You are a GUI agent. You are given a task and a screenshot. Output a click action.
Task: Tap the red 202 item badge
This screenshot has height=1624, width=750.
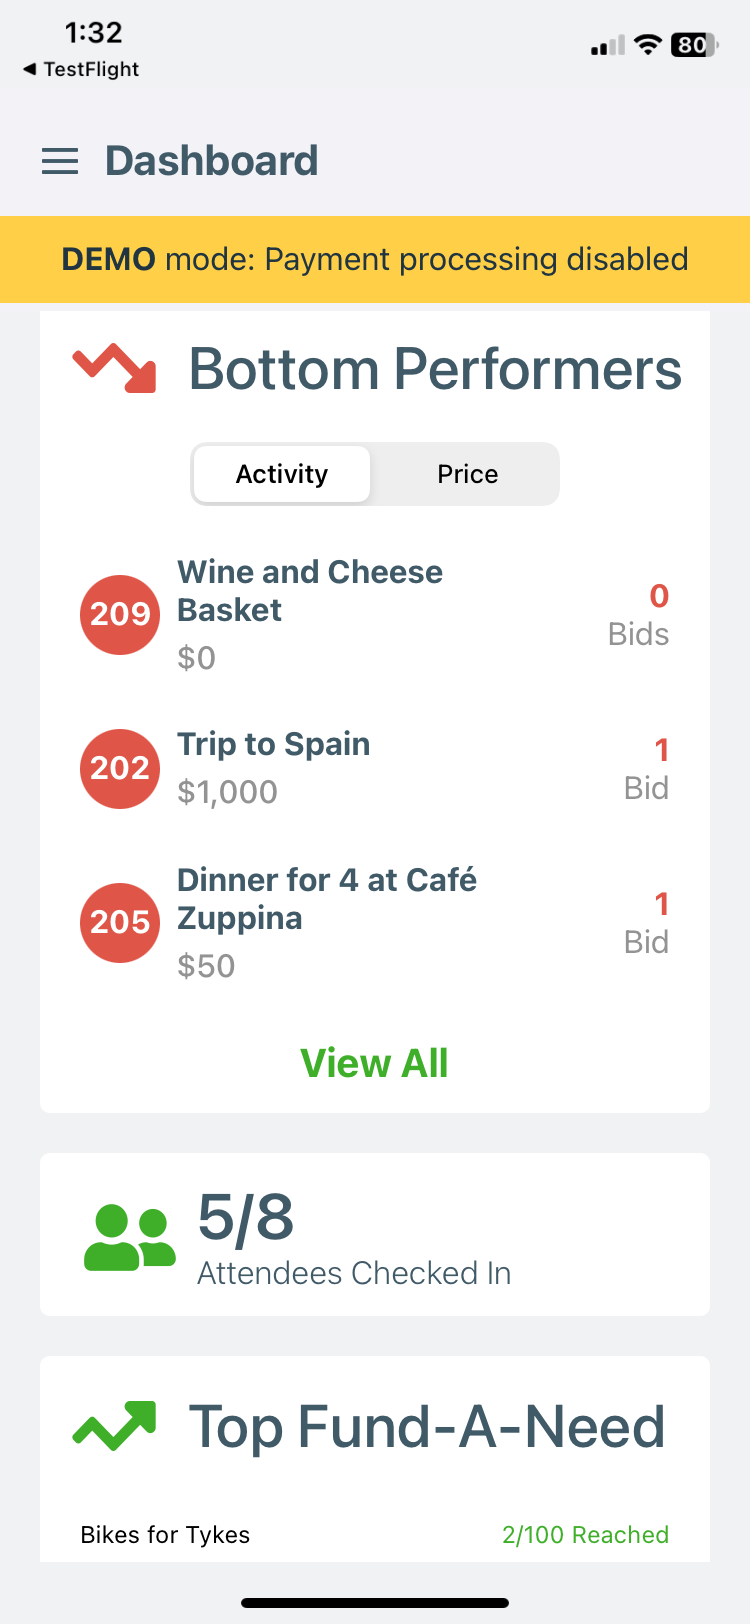(120, 768)
